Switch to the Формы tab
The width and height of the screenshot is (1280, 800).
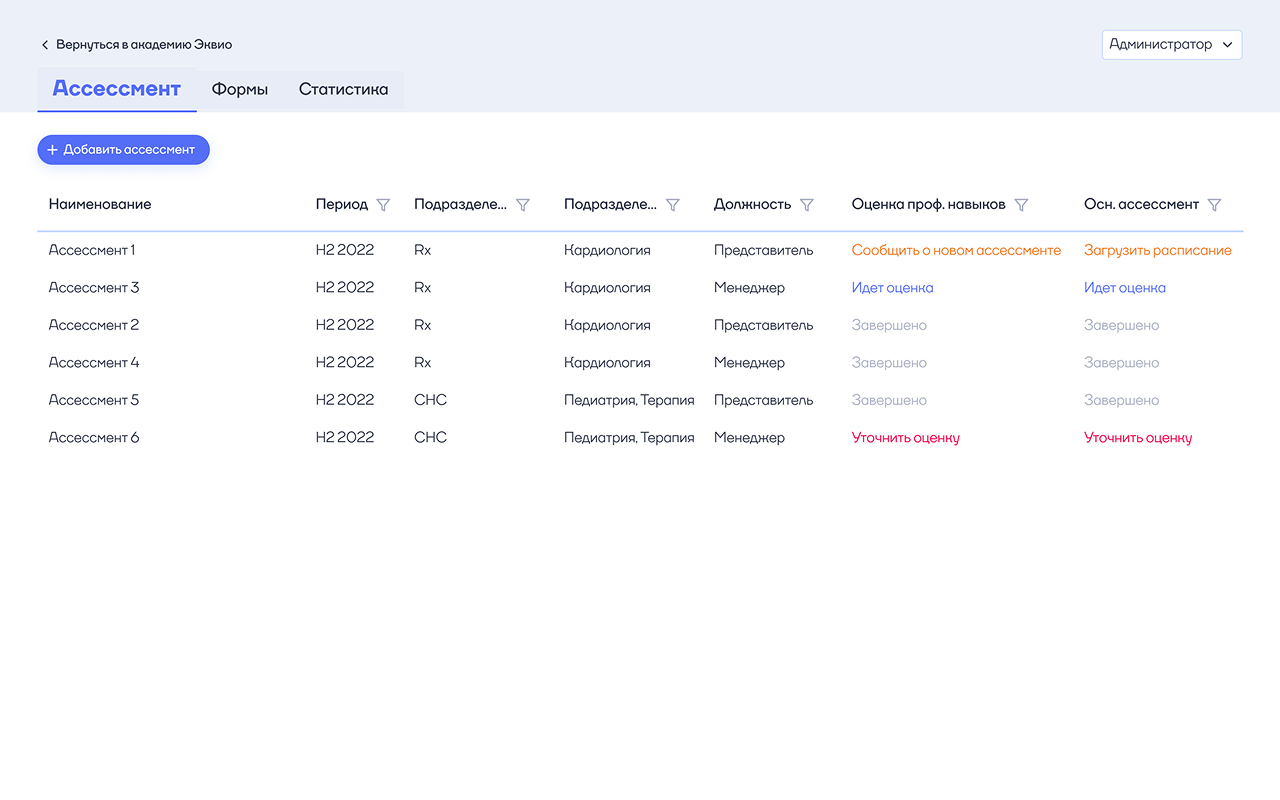(x=240, y=90)
